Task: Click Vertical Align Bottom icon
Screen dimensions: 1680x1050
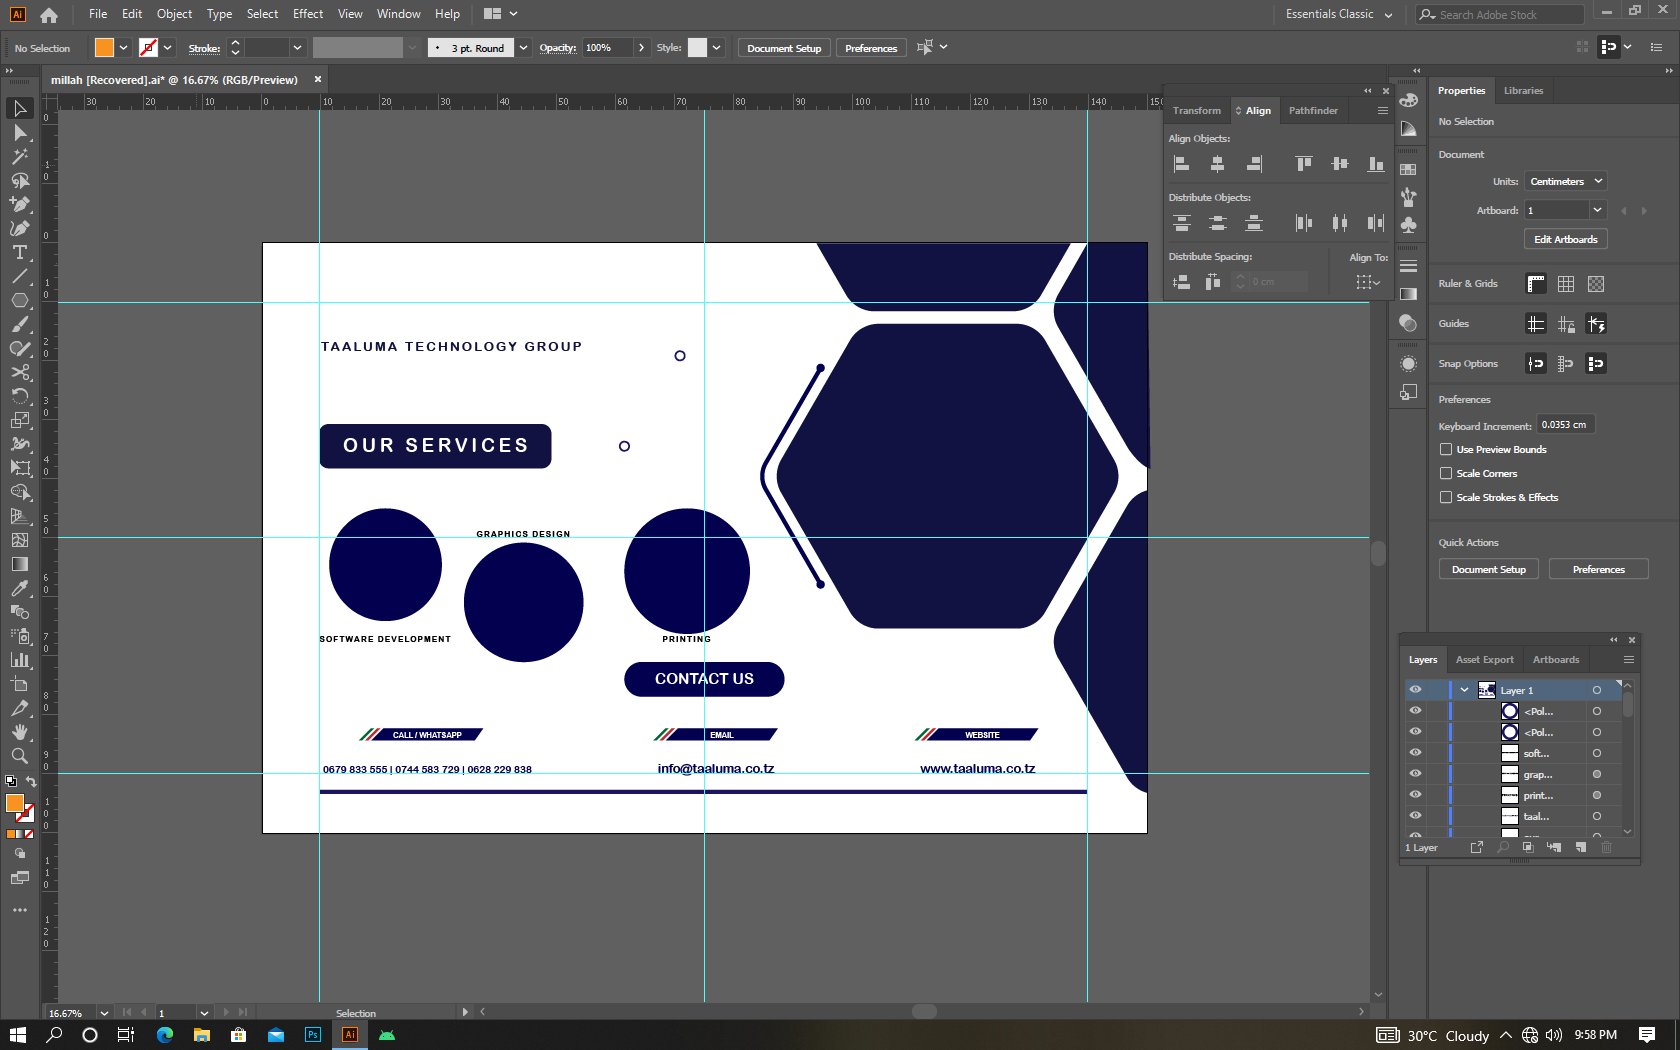Action: [x=1376, y=164]
